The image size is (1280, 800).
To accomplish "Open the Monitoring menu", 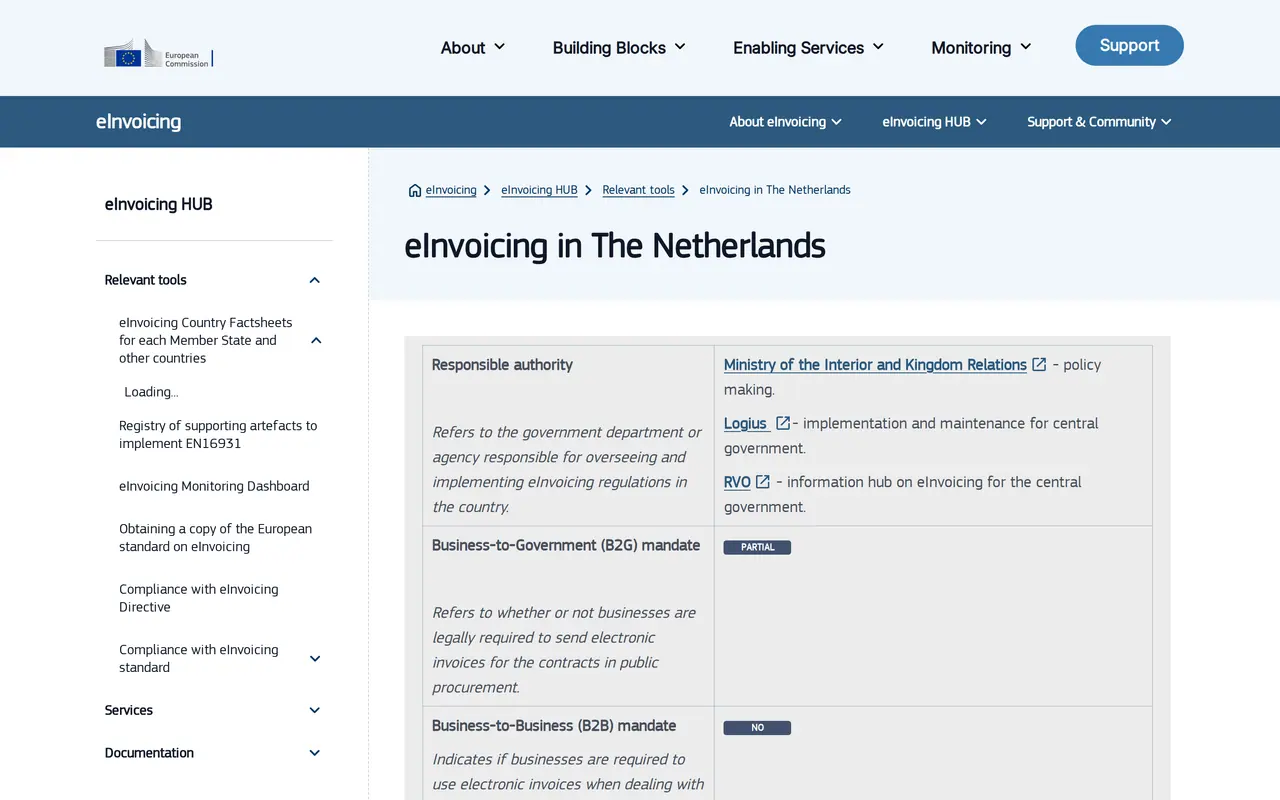I will (981, 48).
